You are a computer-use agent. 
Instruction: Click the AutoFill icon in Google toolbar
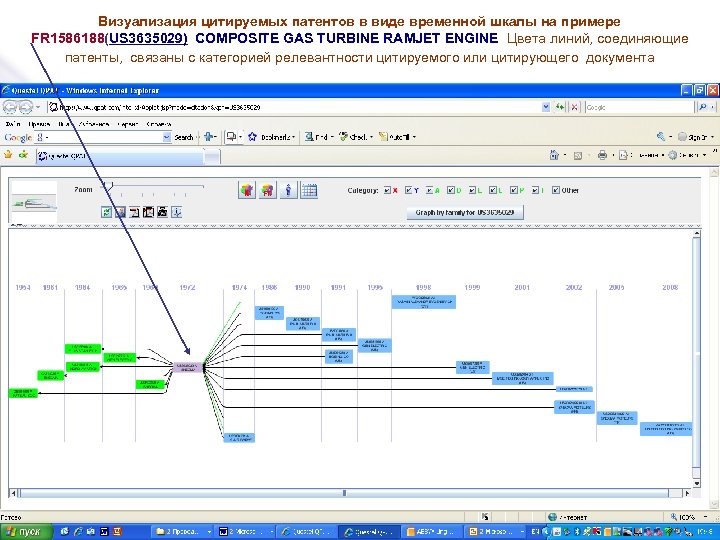tap(383, 136)
